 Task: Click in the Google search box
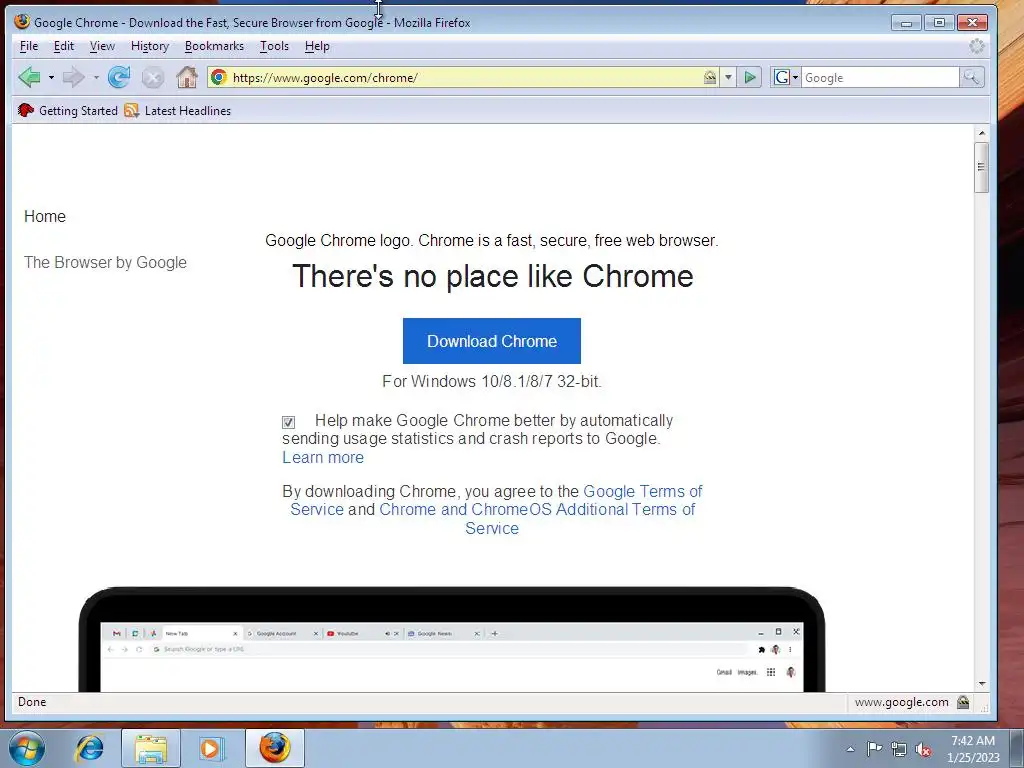tap(880, 78)
